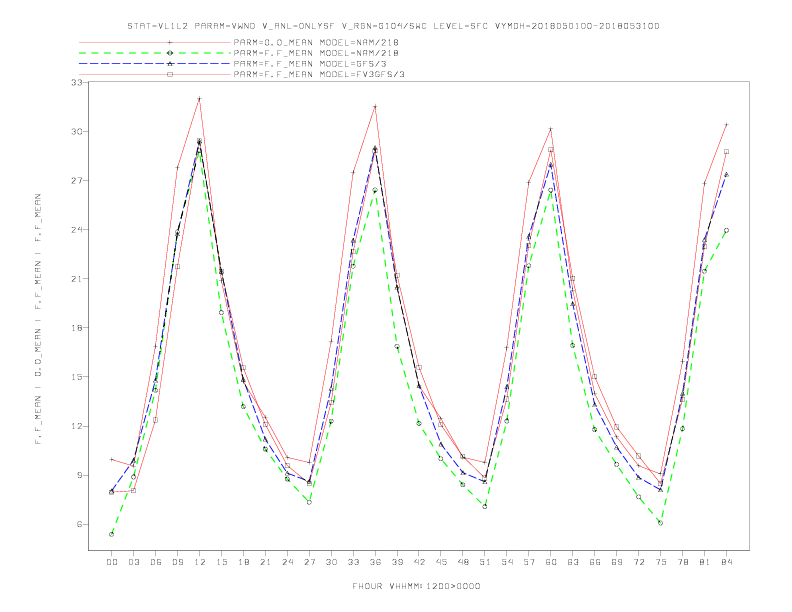Click x-axis forecast hour label 18
The image size is (792, 612).
click(243, 562)
